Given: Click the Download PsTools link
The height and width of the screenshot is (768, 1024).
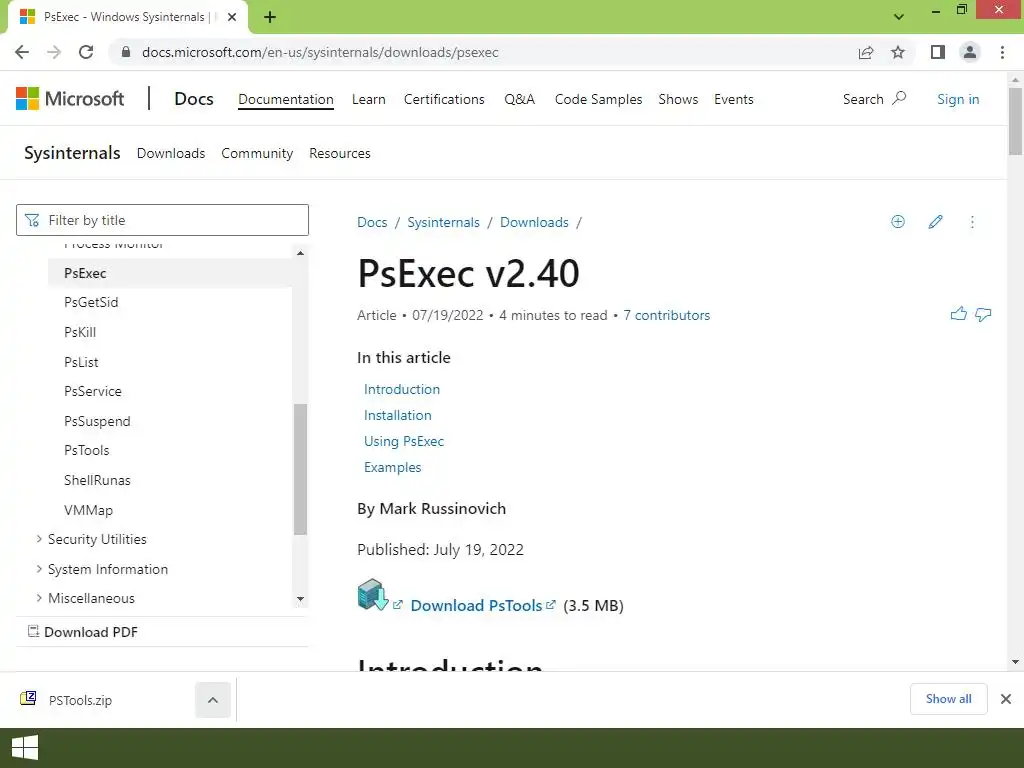Looking at the screenshot, I should tap(476, 605).
